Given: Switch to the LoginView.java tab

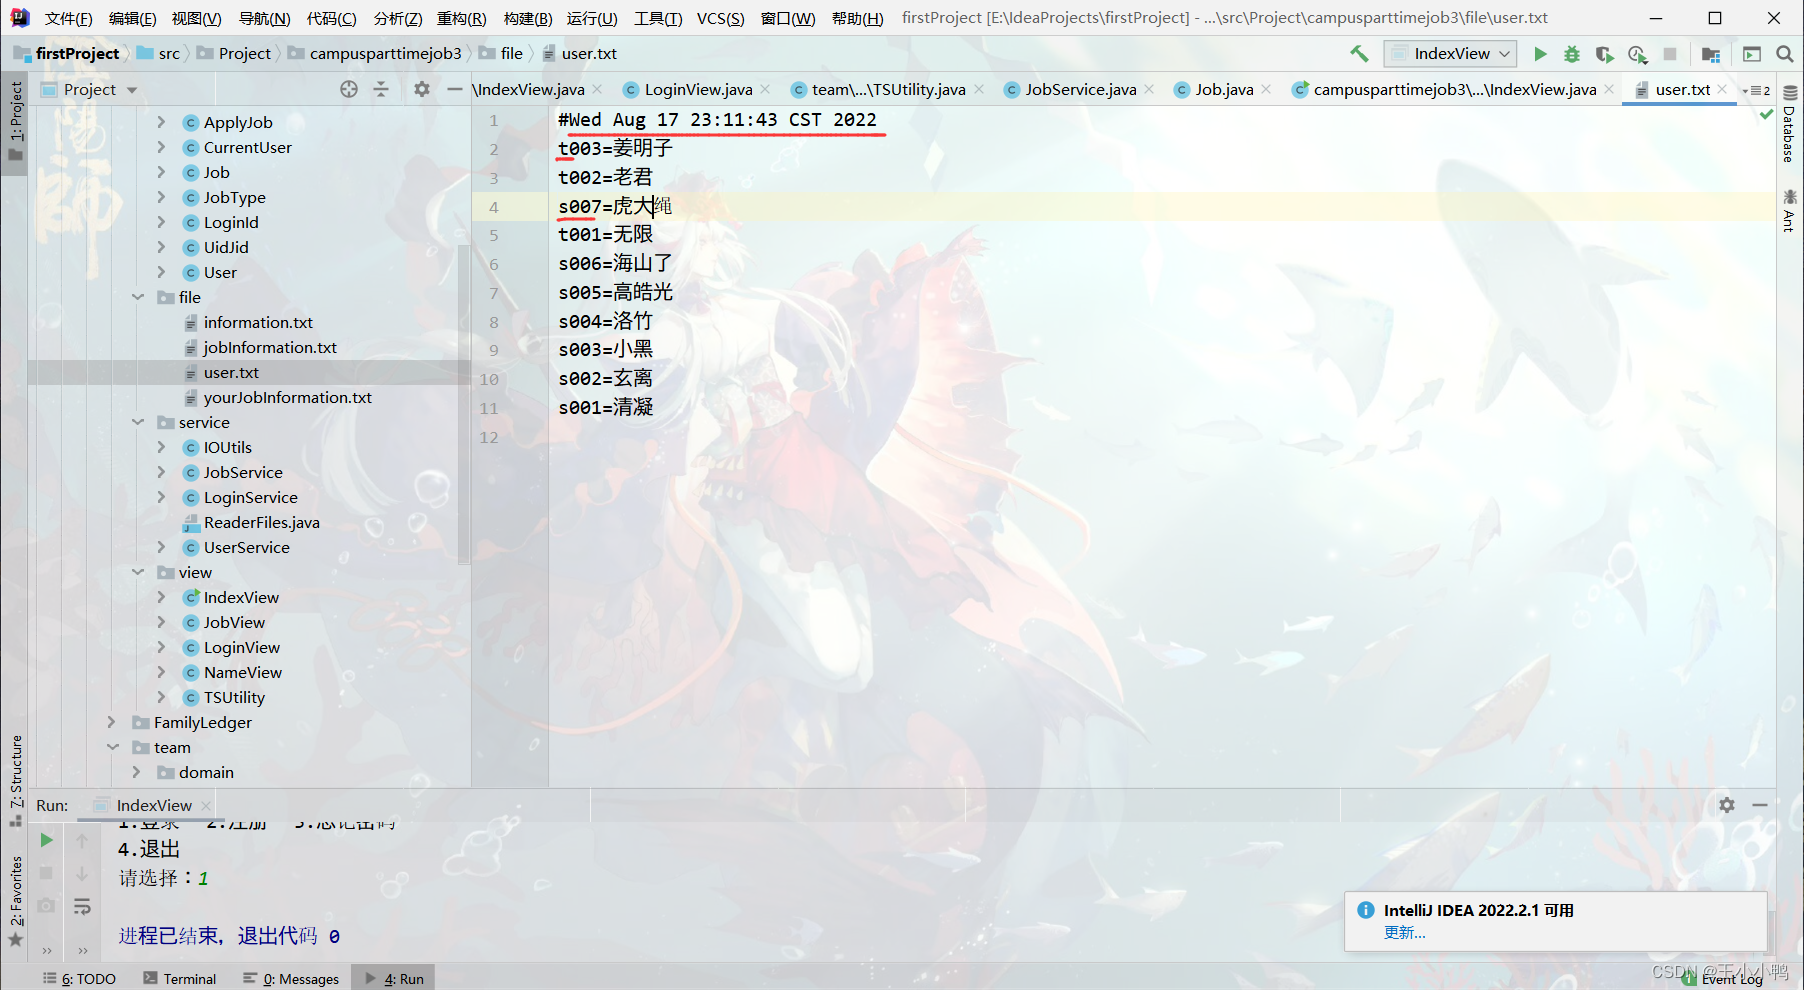Looking at the screenshot, I should [x=698, y=89].
